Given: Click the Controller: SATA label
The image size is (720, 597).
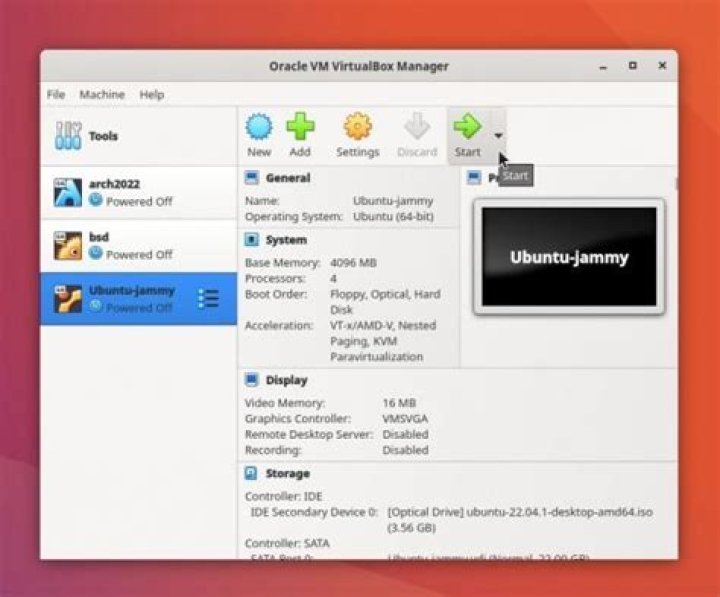Looking at the screenshot, I should pos(287,543).
